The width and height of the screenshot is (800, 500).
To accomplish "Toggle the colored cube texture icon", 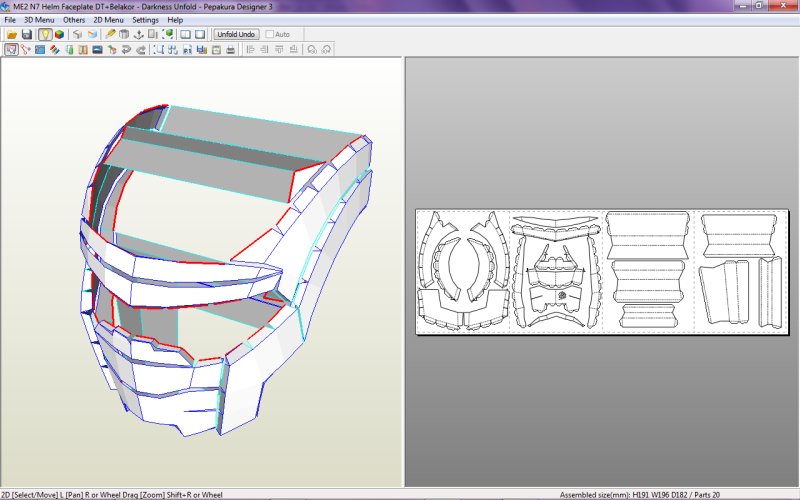I will tap(59, 34).
